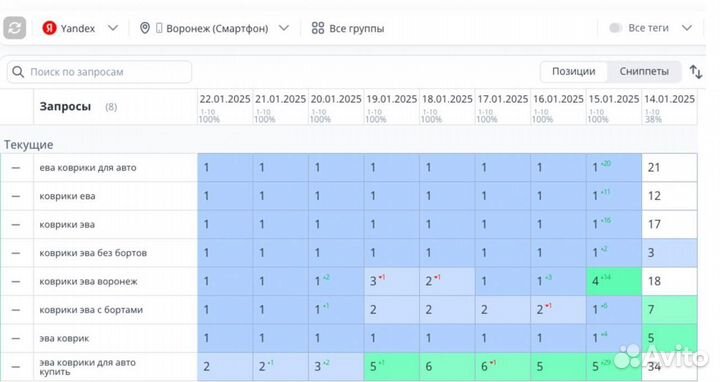The width and height of the screenshot is (720, 382).
Task: Switch to the Сниппеты tab
Action: pyautogui.click(x=644, y=72)
